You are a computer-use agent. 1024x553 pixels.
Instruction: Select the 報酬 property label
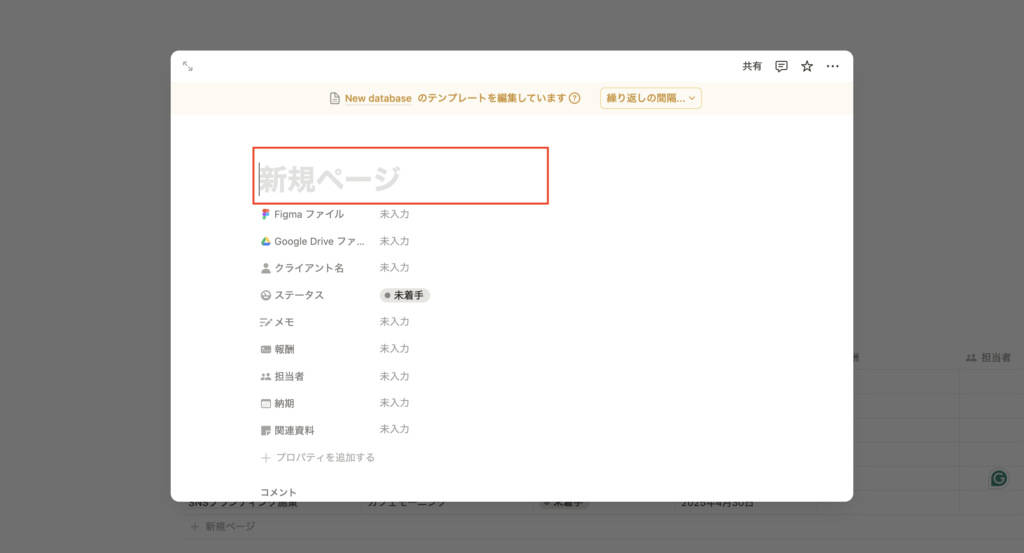pos(284,349)
